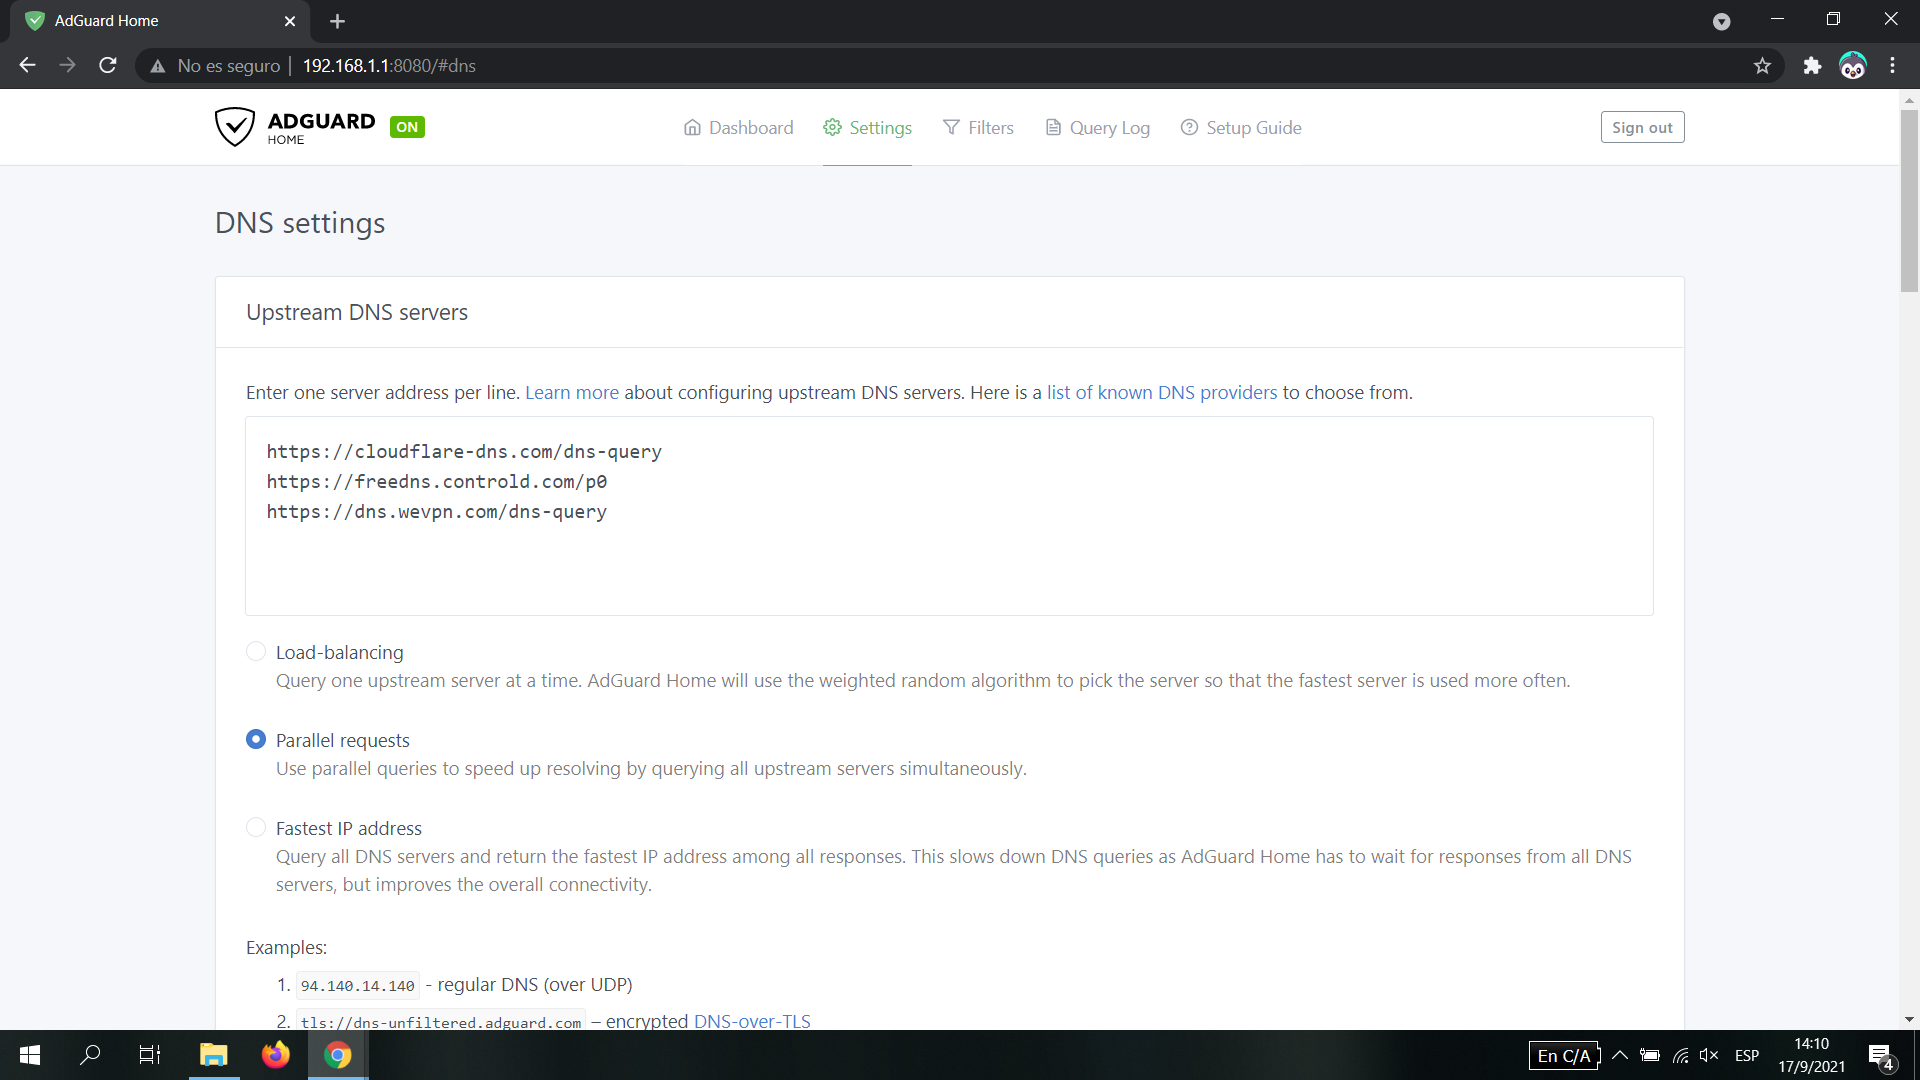Open the list of known DNS providers link
The height and width of the screenshot is (1080, 1920).
(1161, 393)
